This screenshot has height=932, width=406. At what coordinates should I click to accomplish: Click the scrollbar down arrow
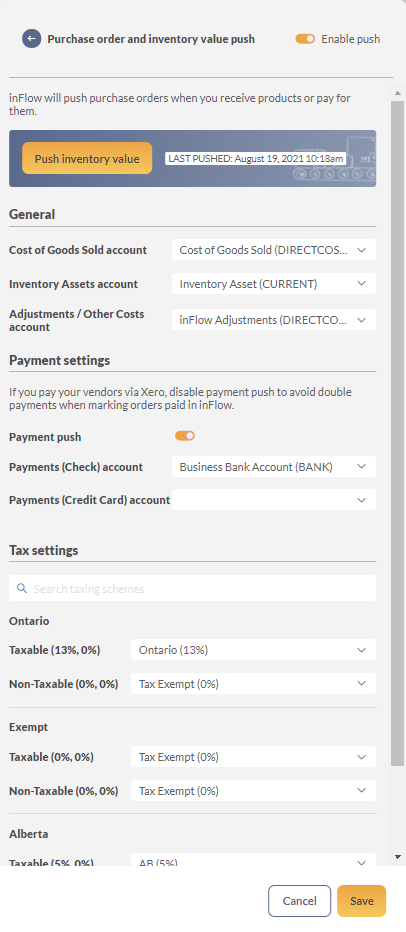(398, 857)
